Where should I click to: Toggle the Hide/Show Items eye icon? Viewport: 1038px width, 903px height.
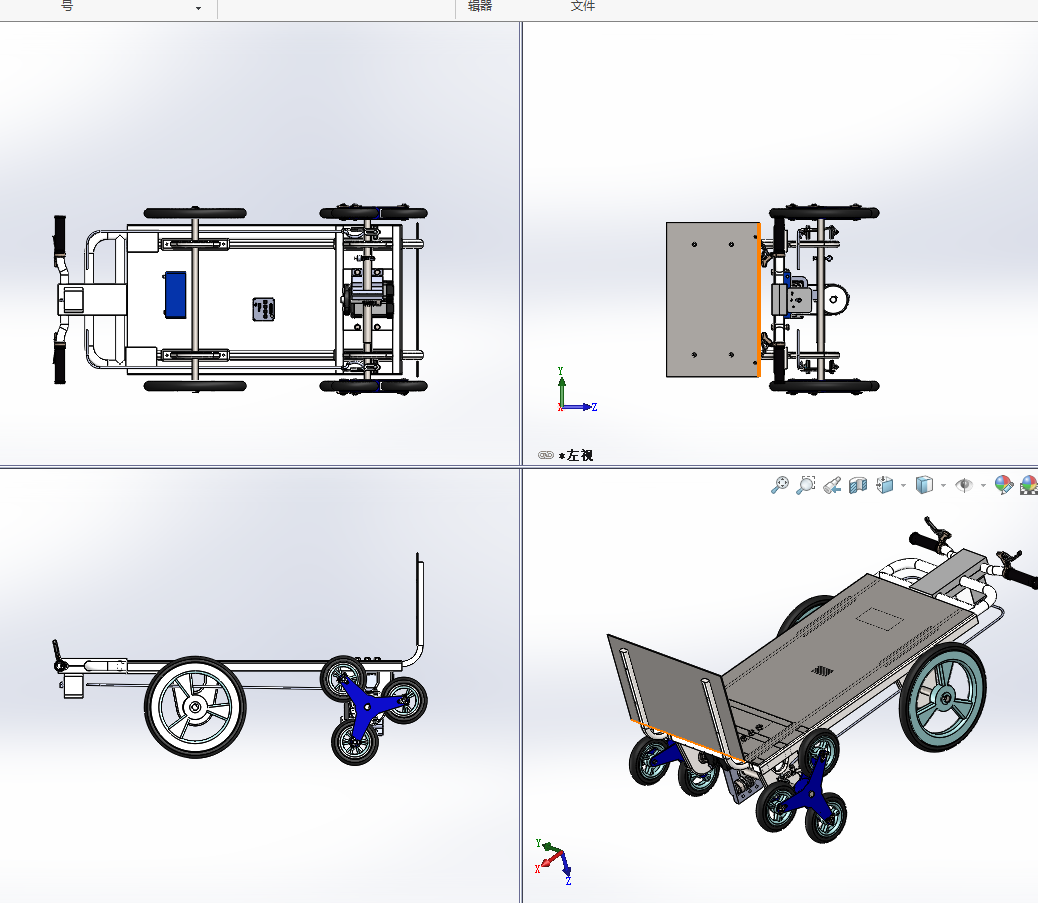point(964,485)
